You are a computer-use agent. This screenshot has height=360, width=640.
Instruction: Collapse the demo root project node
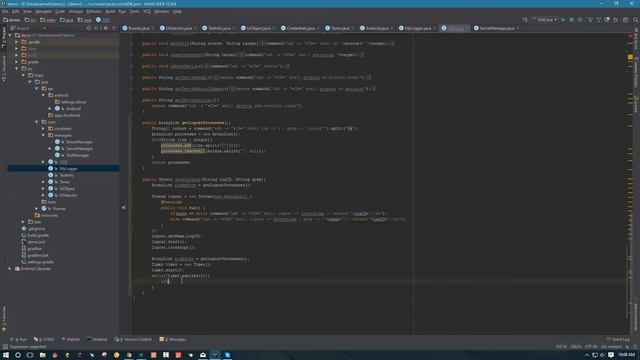click(x=10, y=35)
